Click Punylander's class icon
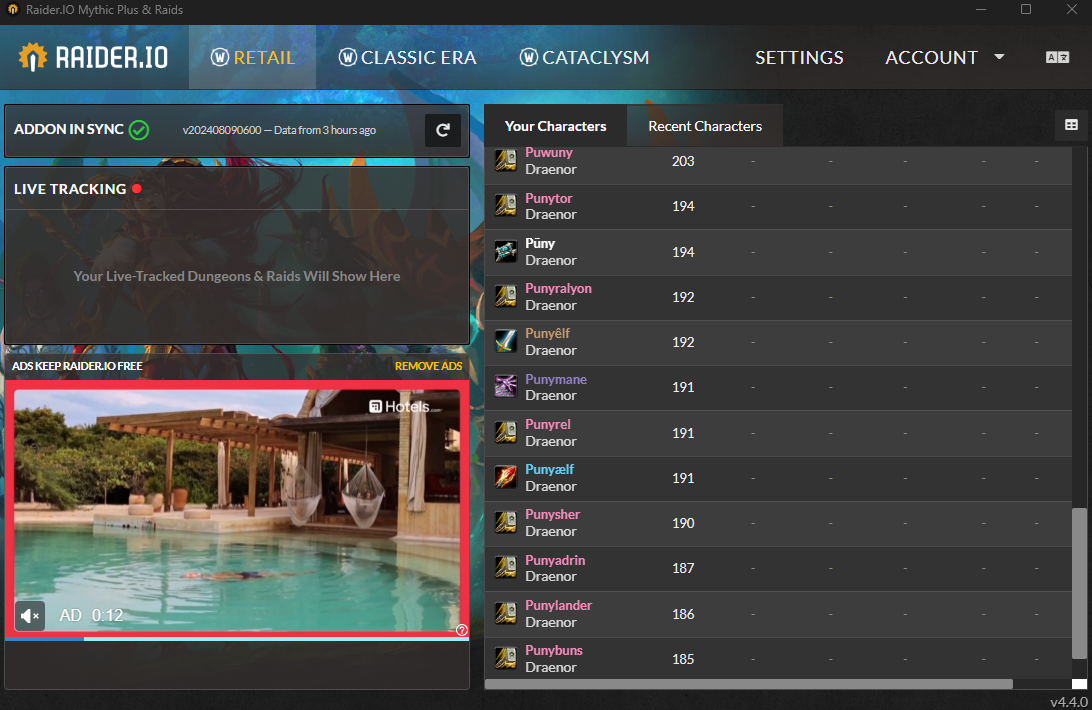 506,614
